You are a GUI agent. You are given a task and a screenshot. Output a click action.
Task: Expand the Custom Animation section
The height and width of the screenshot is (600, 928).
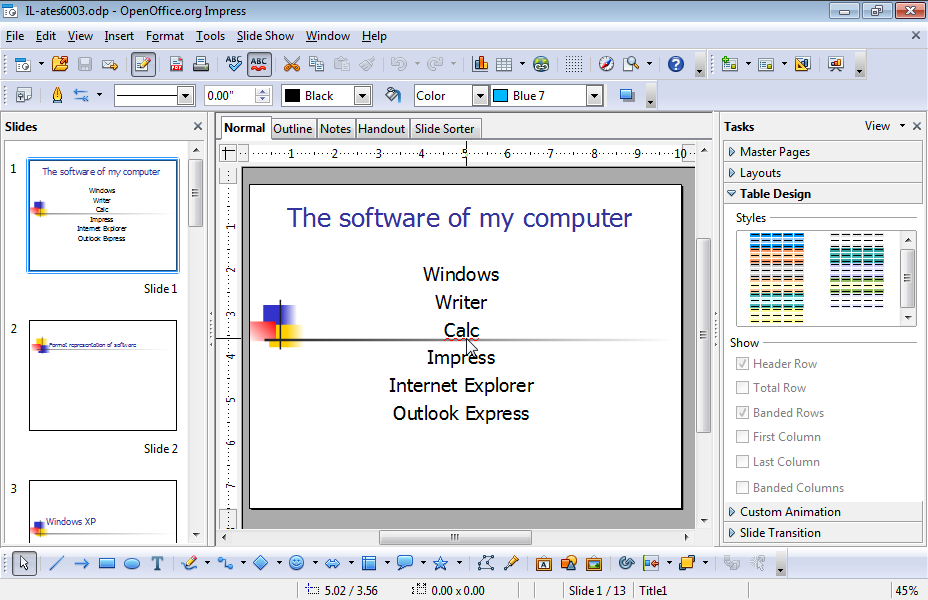823,512
